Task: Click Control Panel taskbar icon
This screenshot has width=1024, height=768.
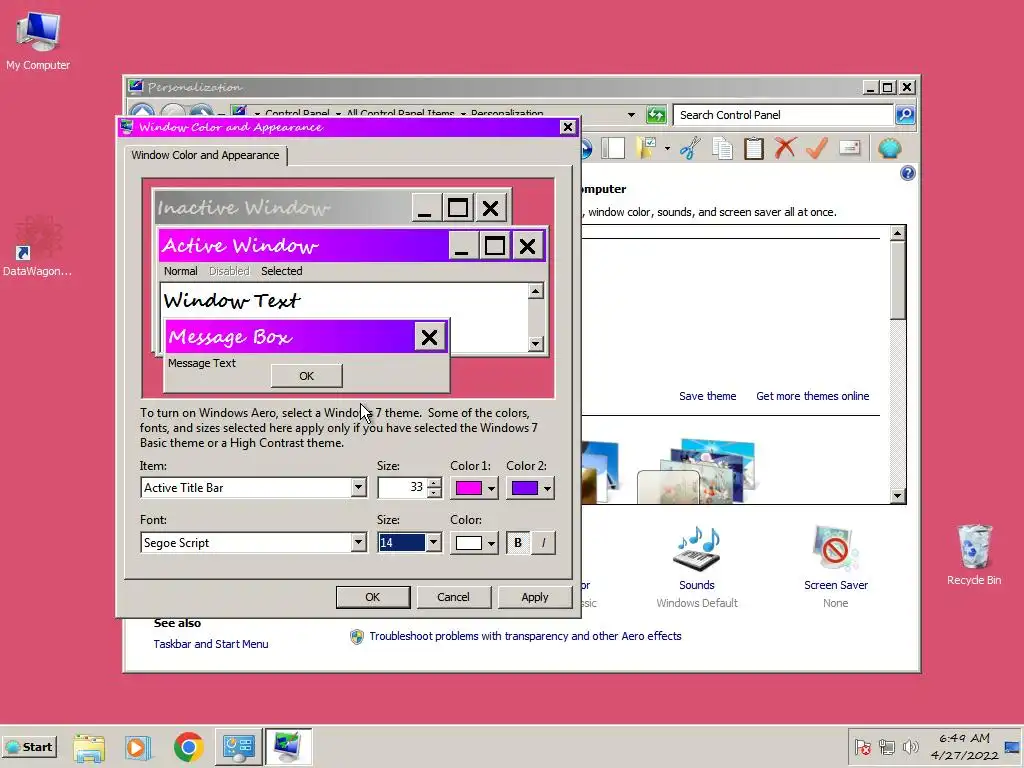Action: (238, 747)
